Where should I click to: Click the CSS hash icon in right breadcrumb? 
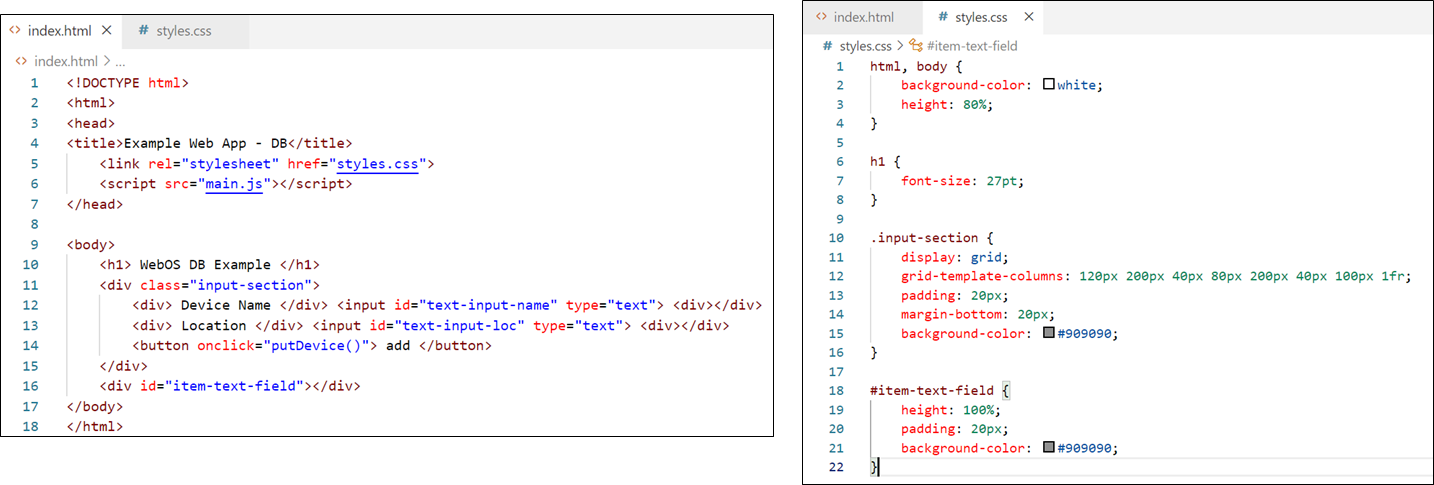pyautogui.click(x=827, y=46)
